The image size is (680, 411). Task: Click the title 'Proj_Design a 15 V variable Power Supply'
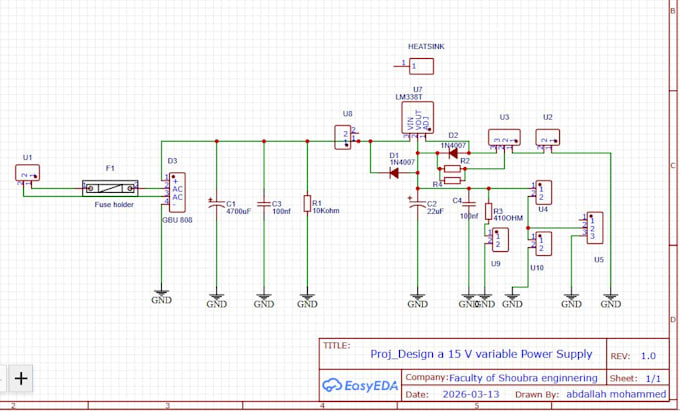click(x=481, y=354)
